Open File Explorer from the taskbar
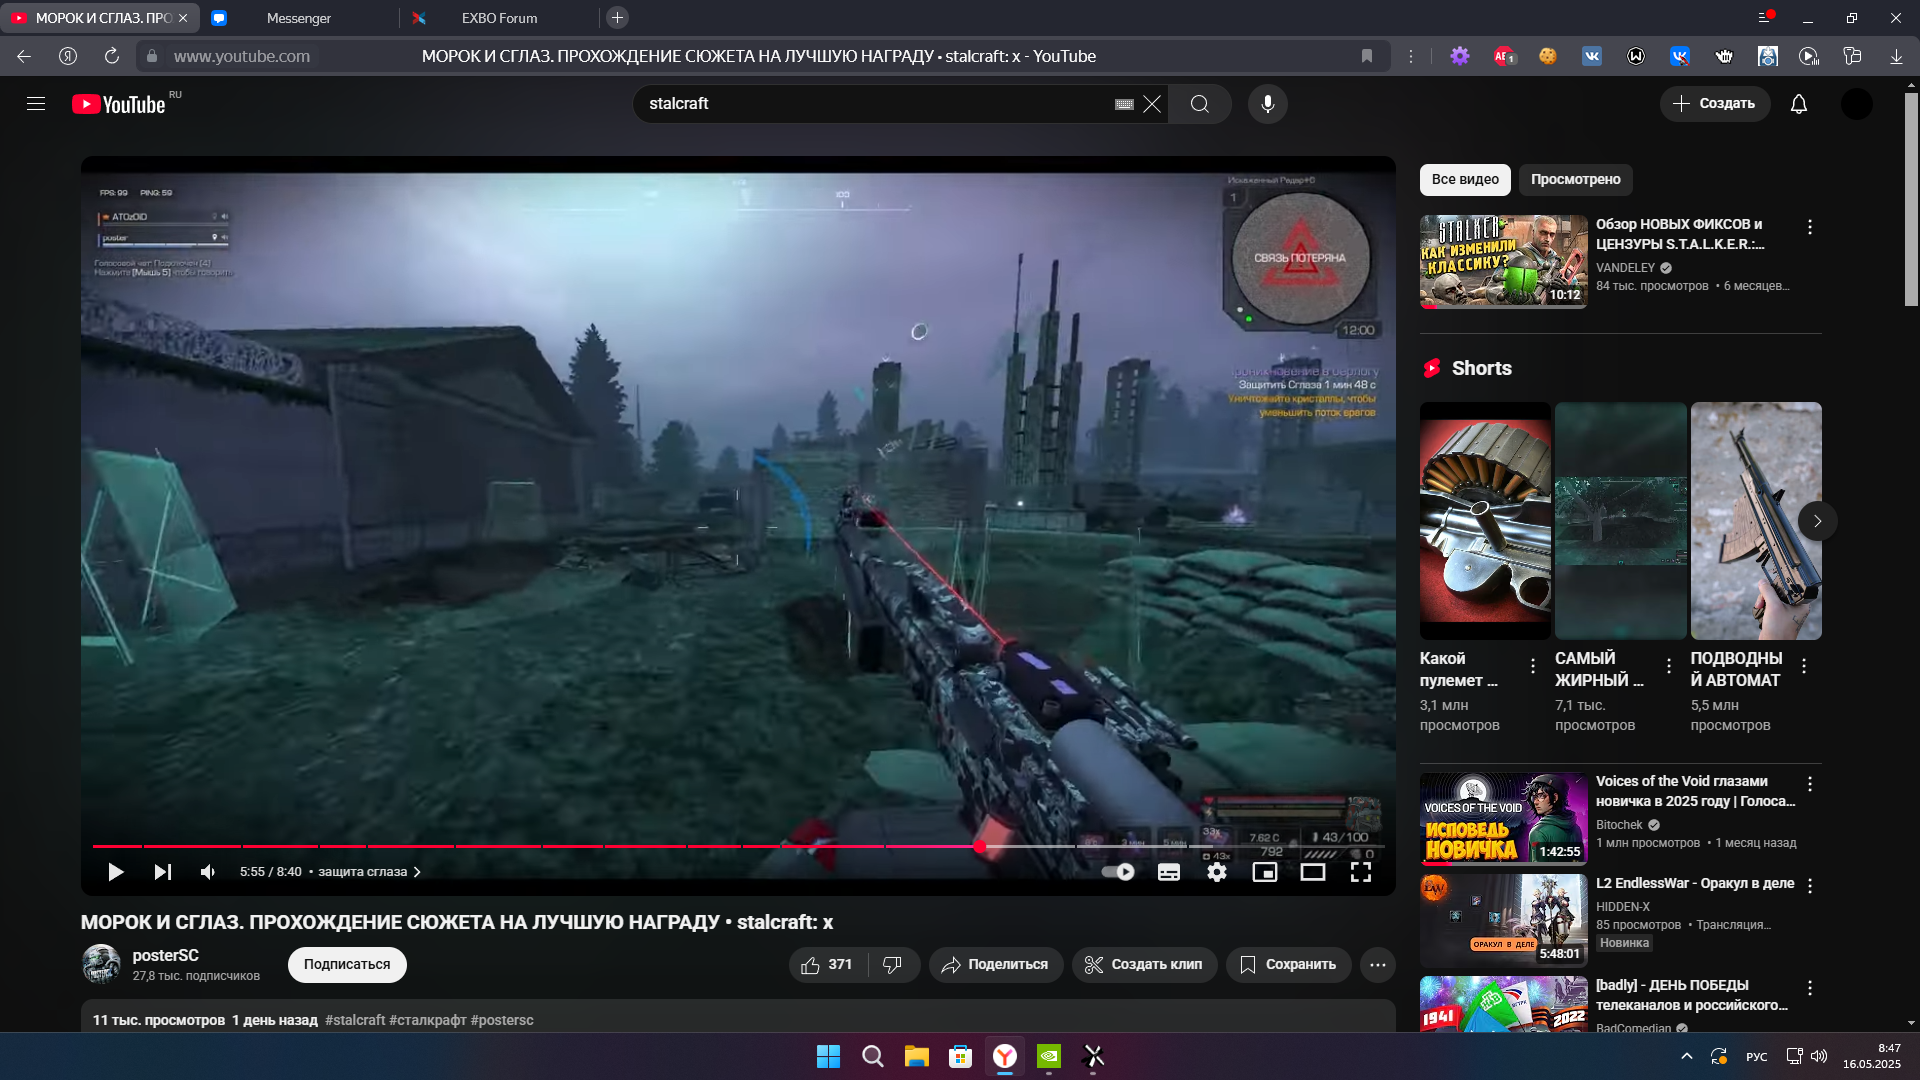 [916, 1056]
